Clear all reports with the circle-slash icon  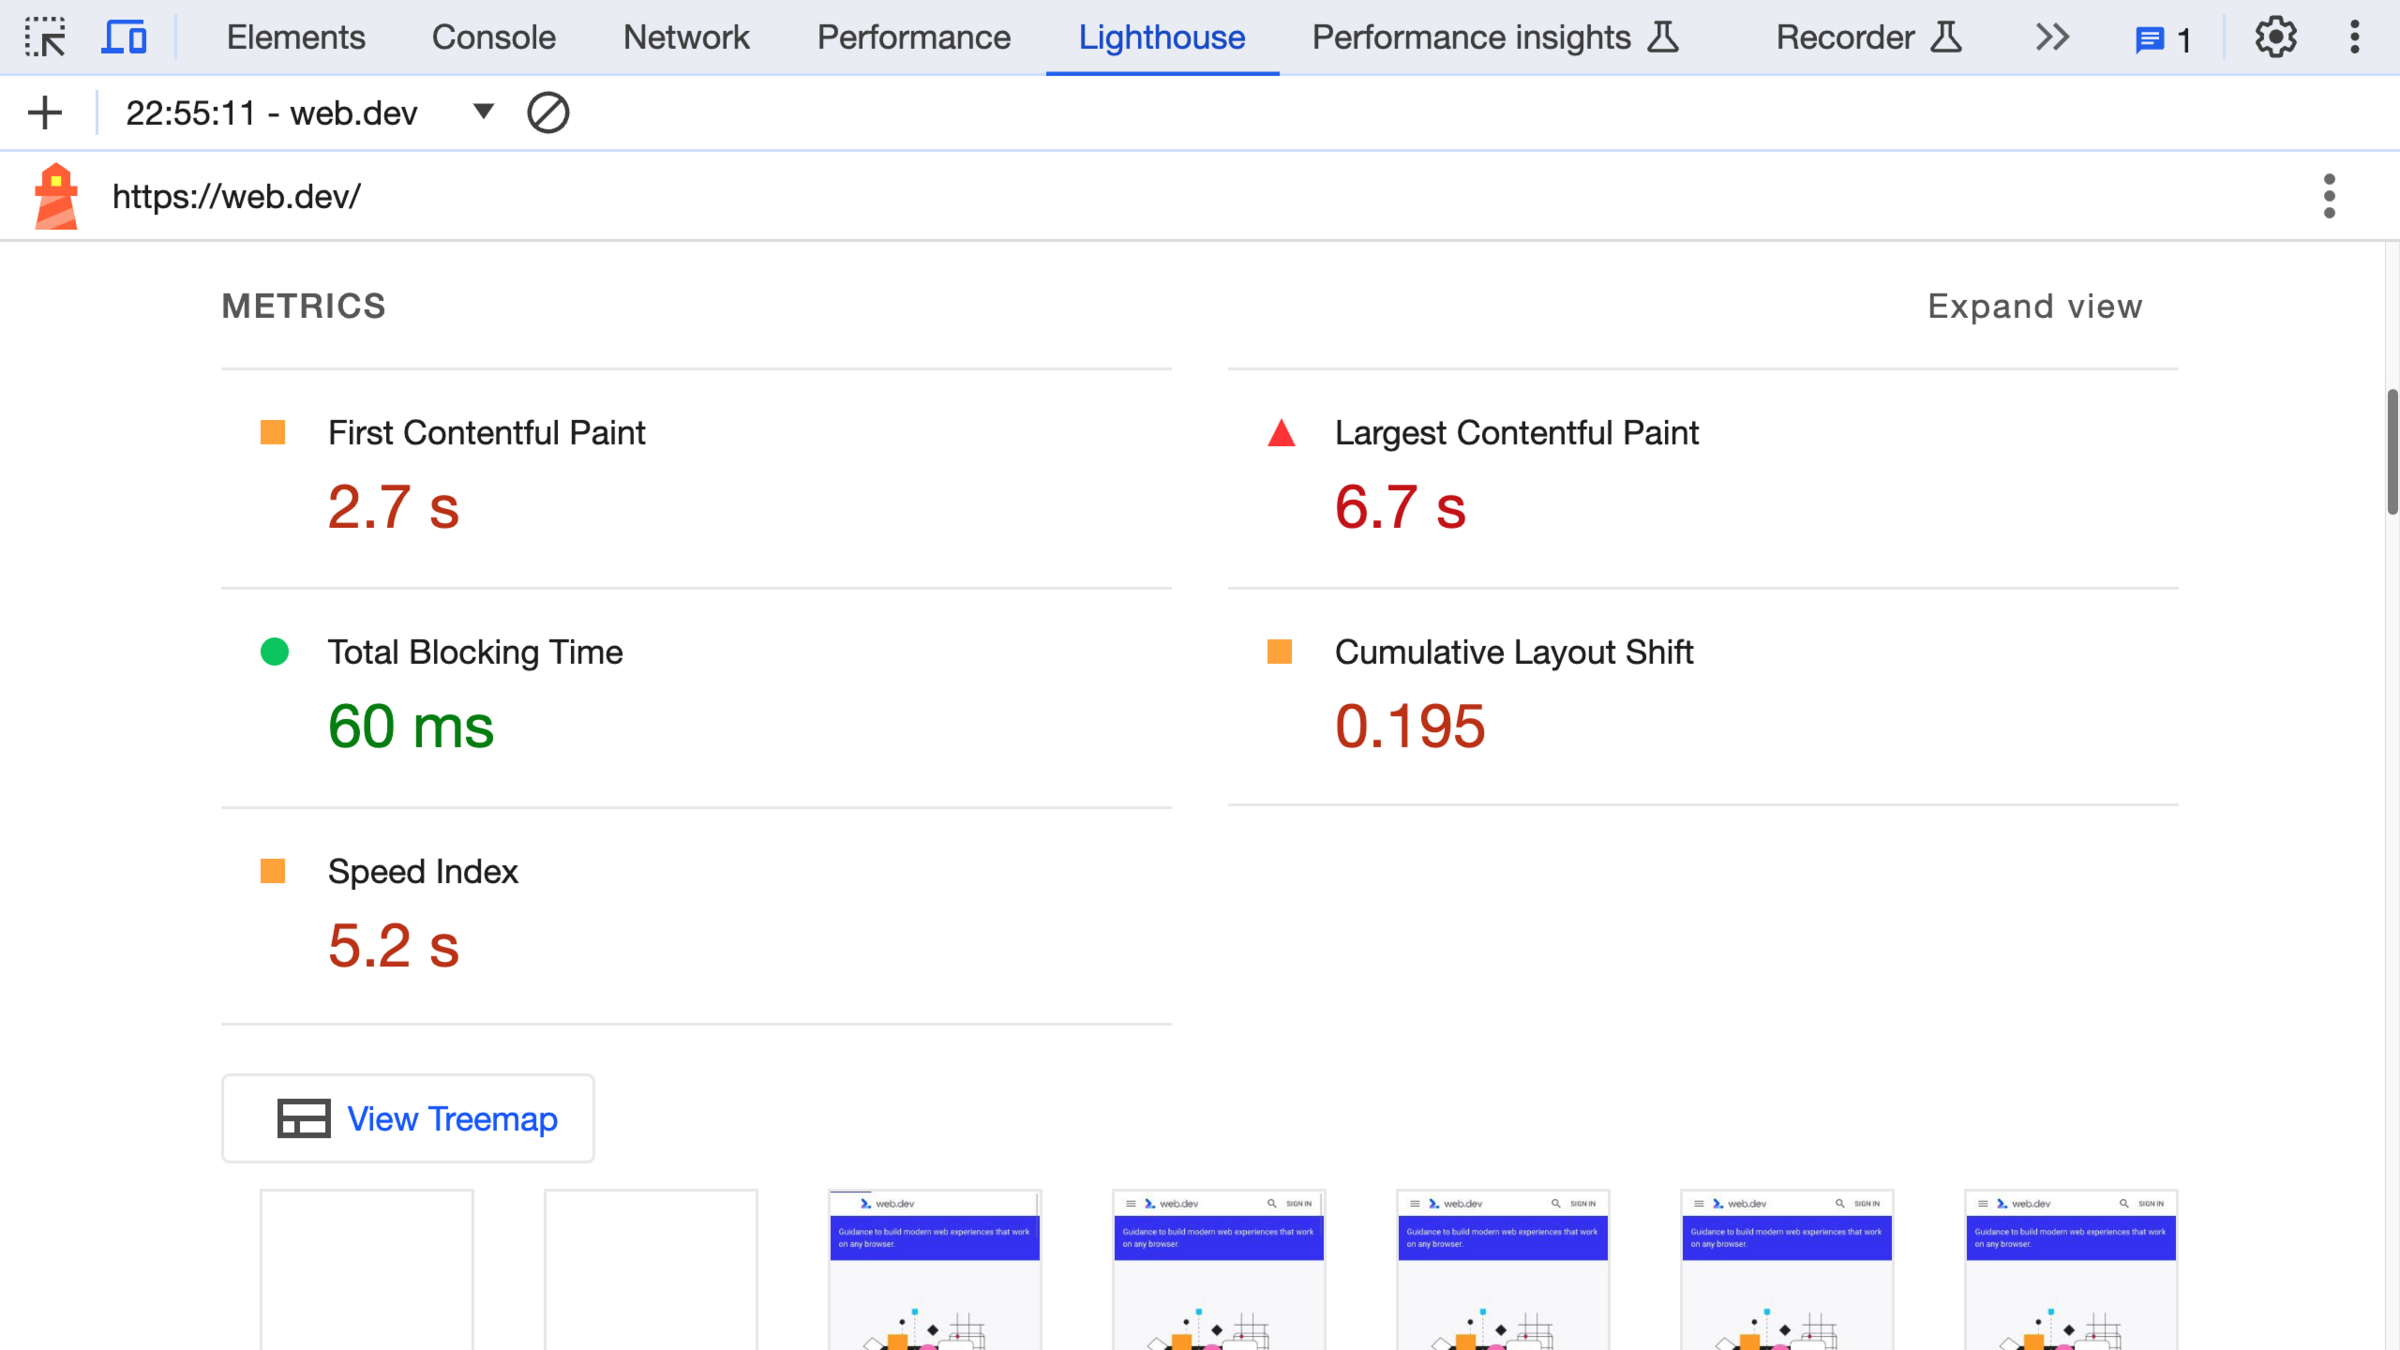point(548,113)
